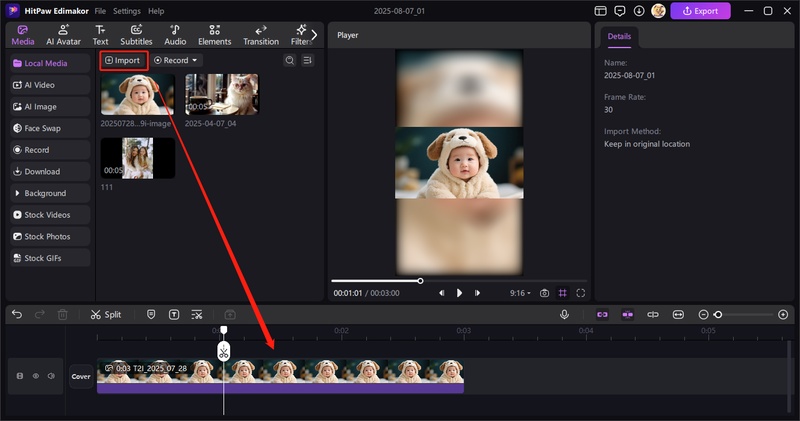Screen dimensions: 800x421
Task: Open Download in sidebar
Action: 50,171
